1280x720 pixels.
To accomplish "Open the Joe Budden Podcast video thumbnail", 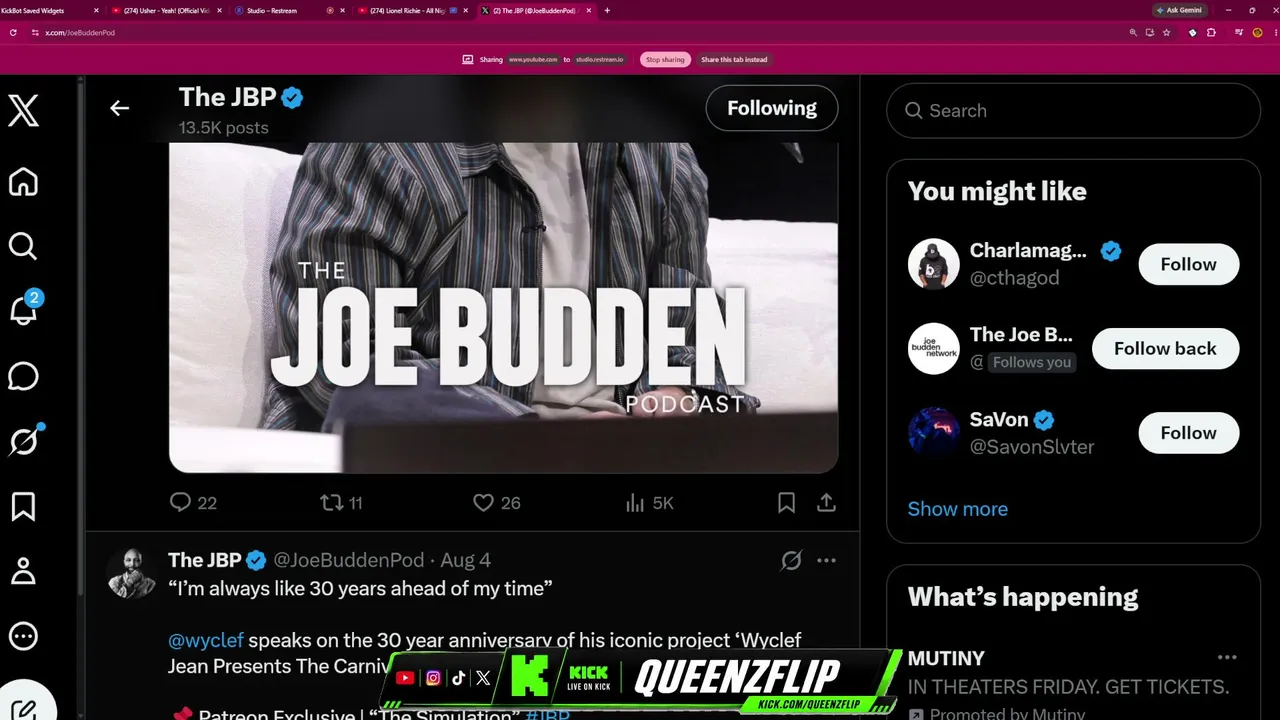I will 503,307.
